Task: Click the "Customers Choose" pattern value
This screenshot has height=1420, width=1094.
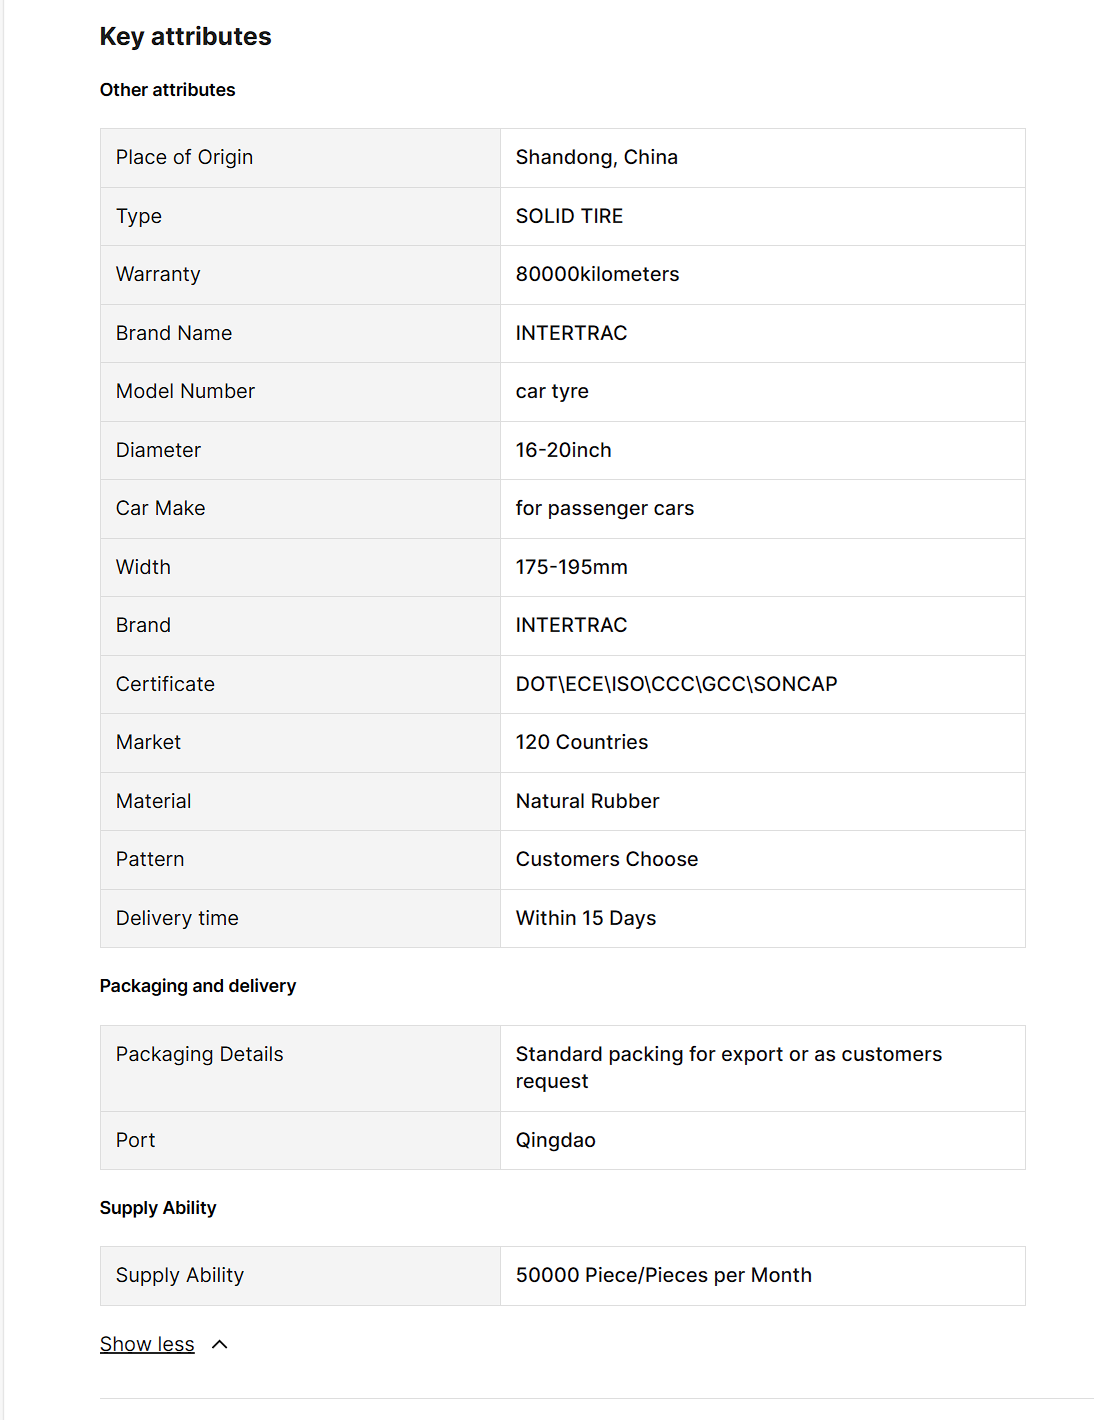Action: click(x=606, y=859)
